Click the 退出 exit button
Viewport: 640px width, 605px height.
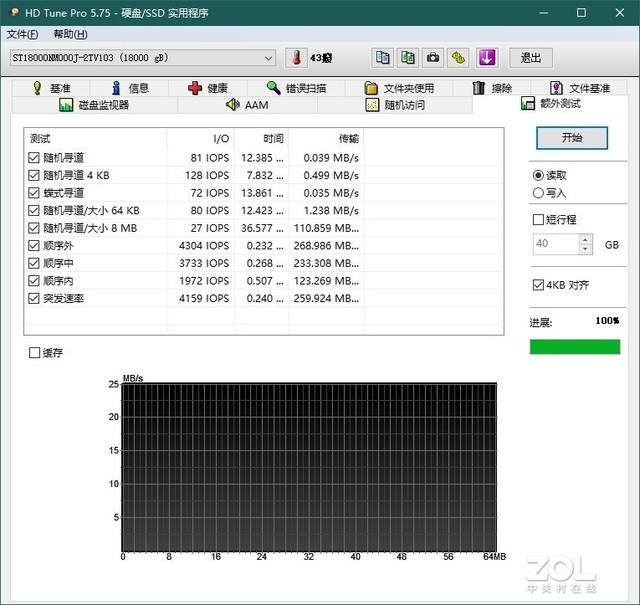pos(531,58)
